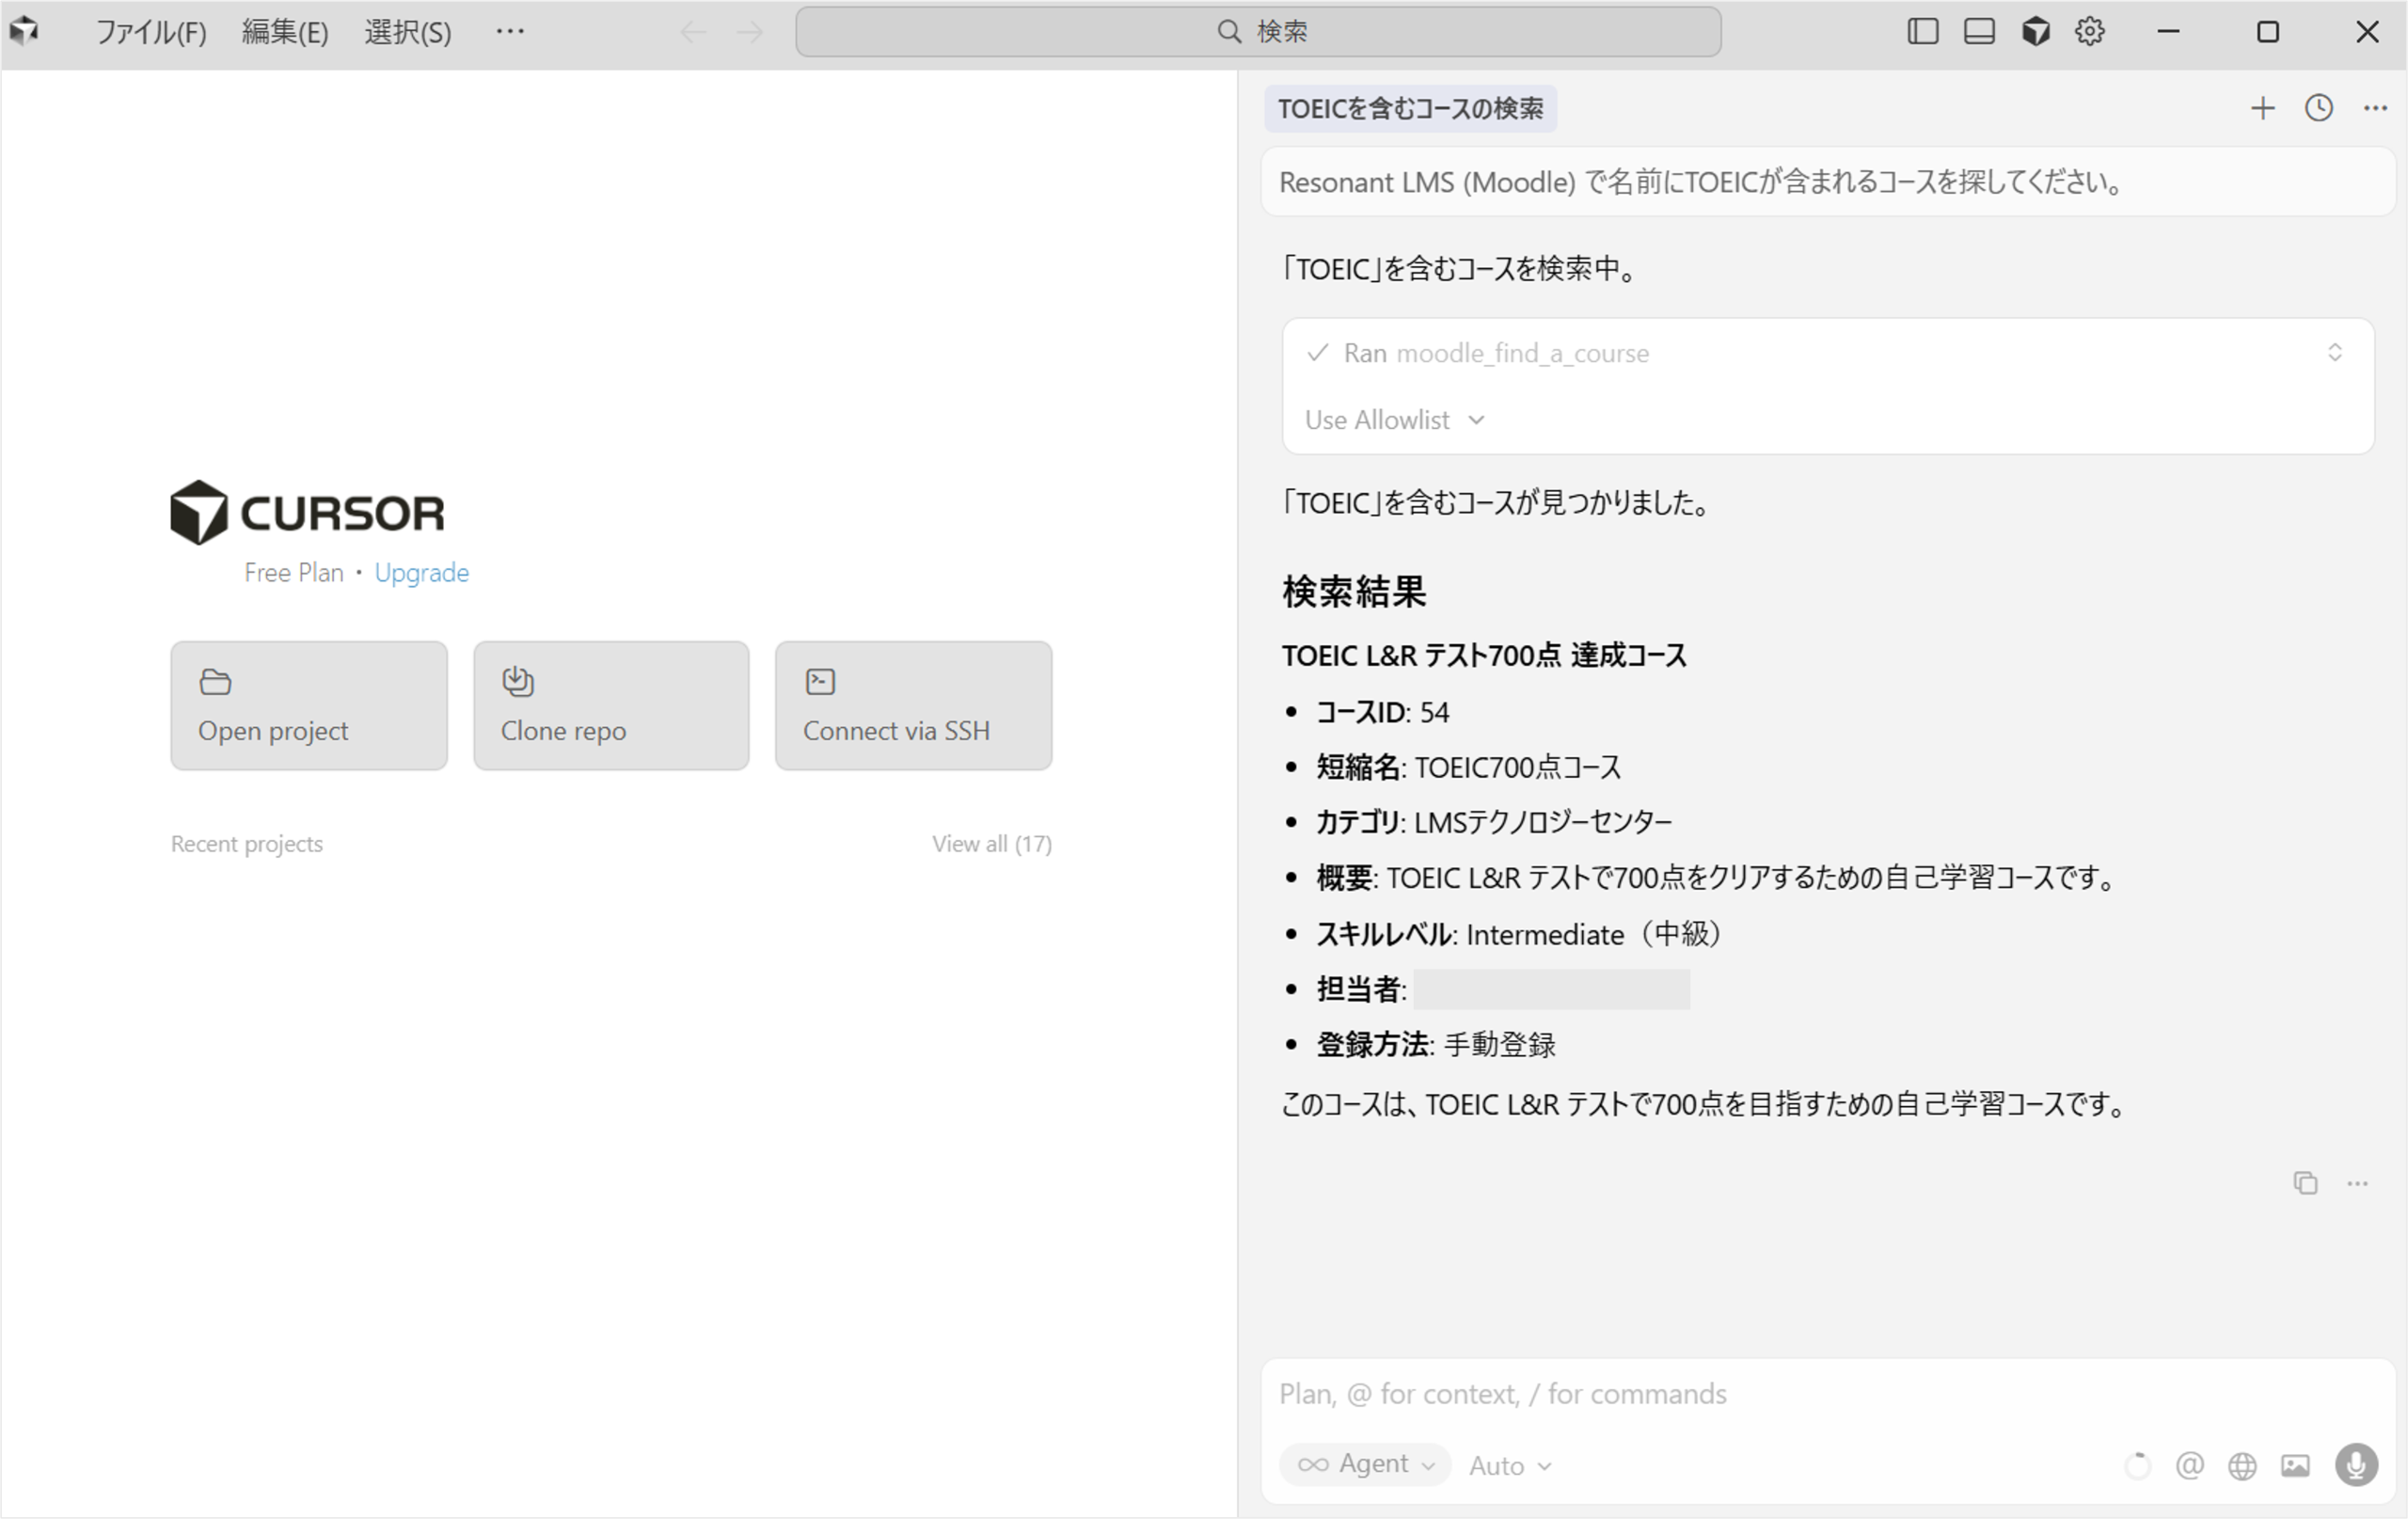Viewport: 2408px width, 1519px height.
Task: Toggle the primary sidebar layout icon
Action: [1922, 32]
